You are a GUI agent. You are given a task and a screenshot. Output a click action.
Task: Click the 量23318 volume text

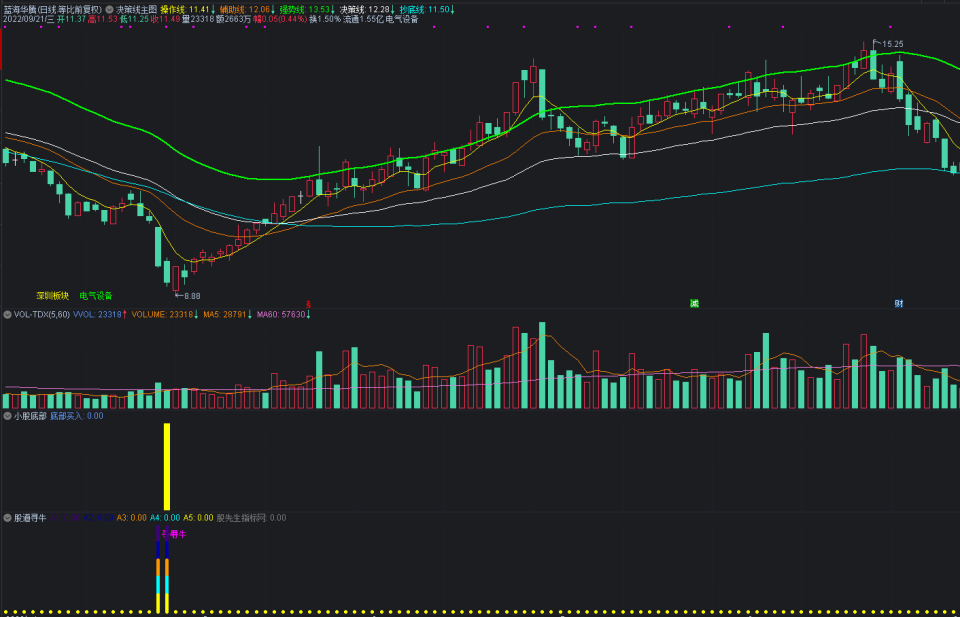point(198,20)
